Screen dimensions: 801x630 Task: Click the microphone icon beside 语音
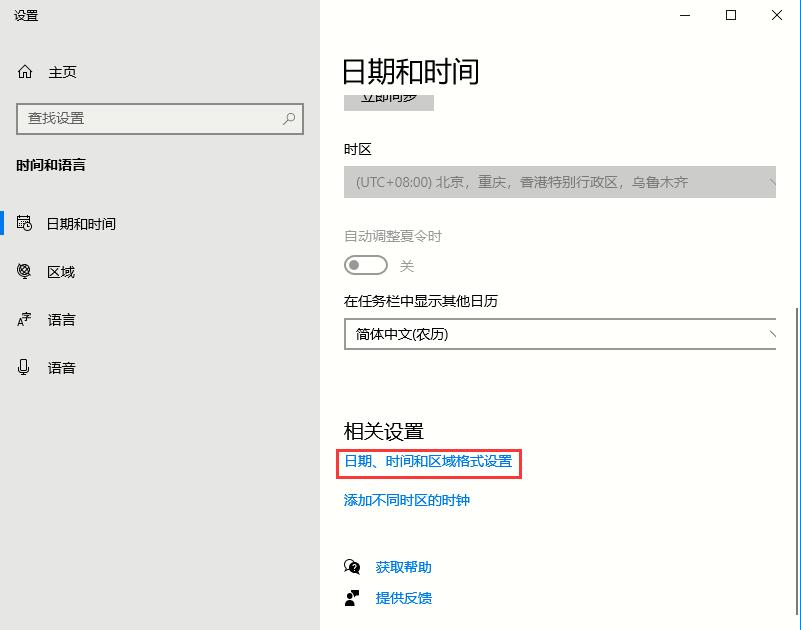(24, 367)
